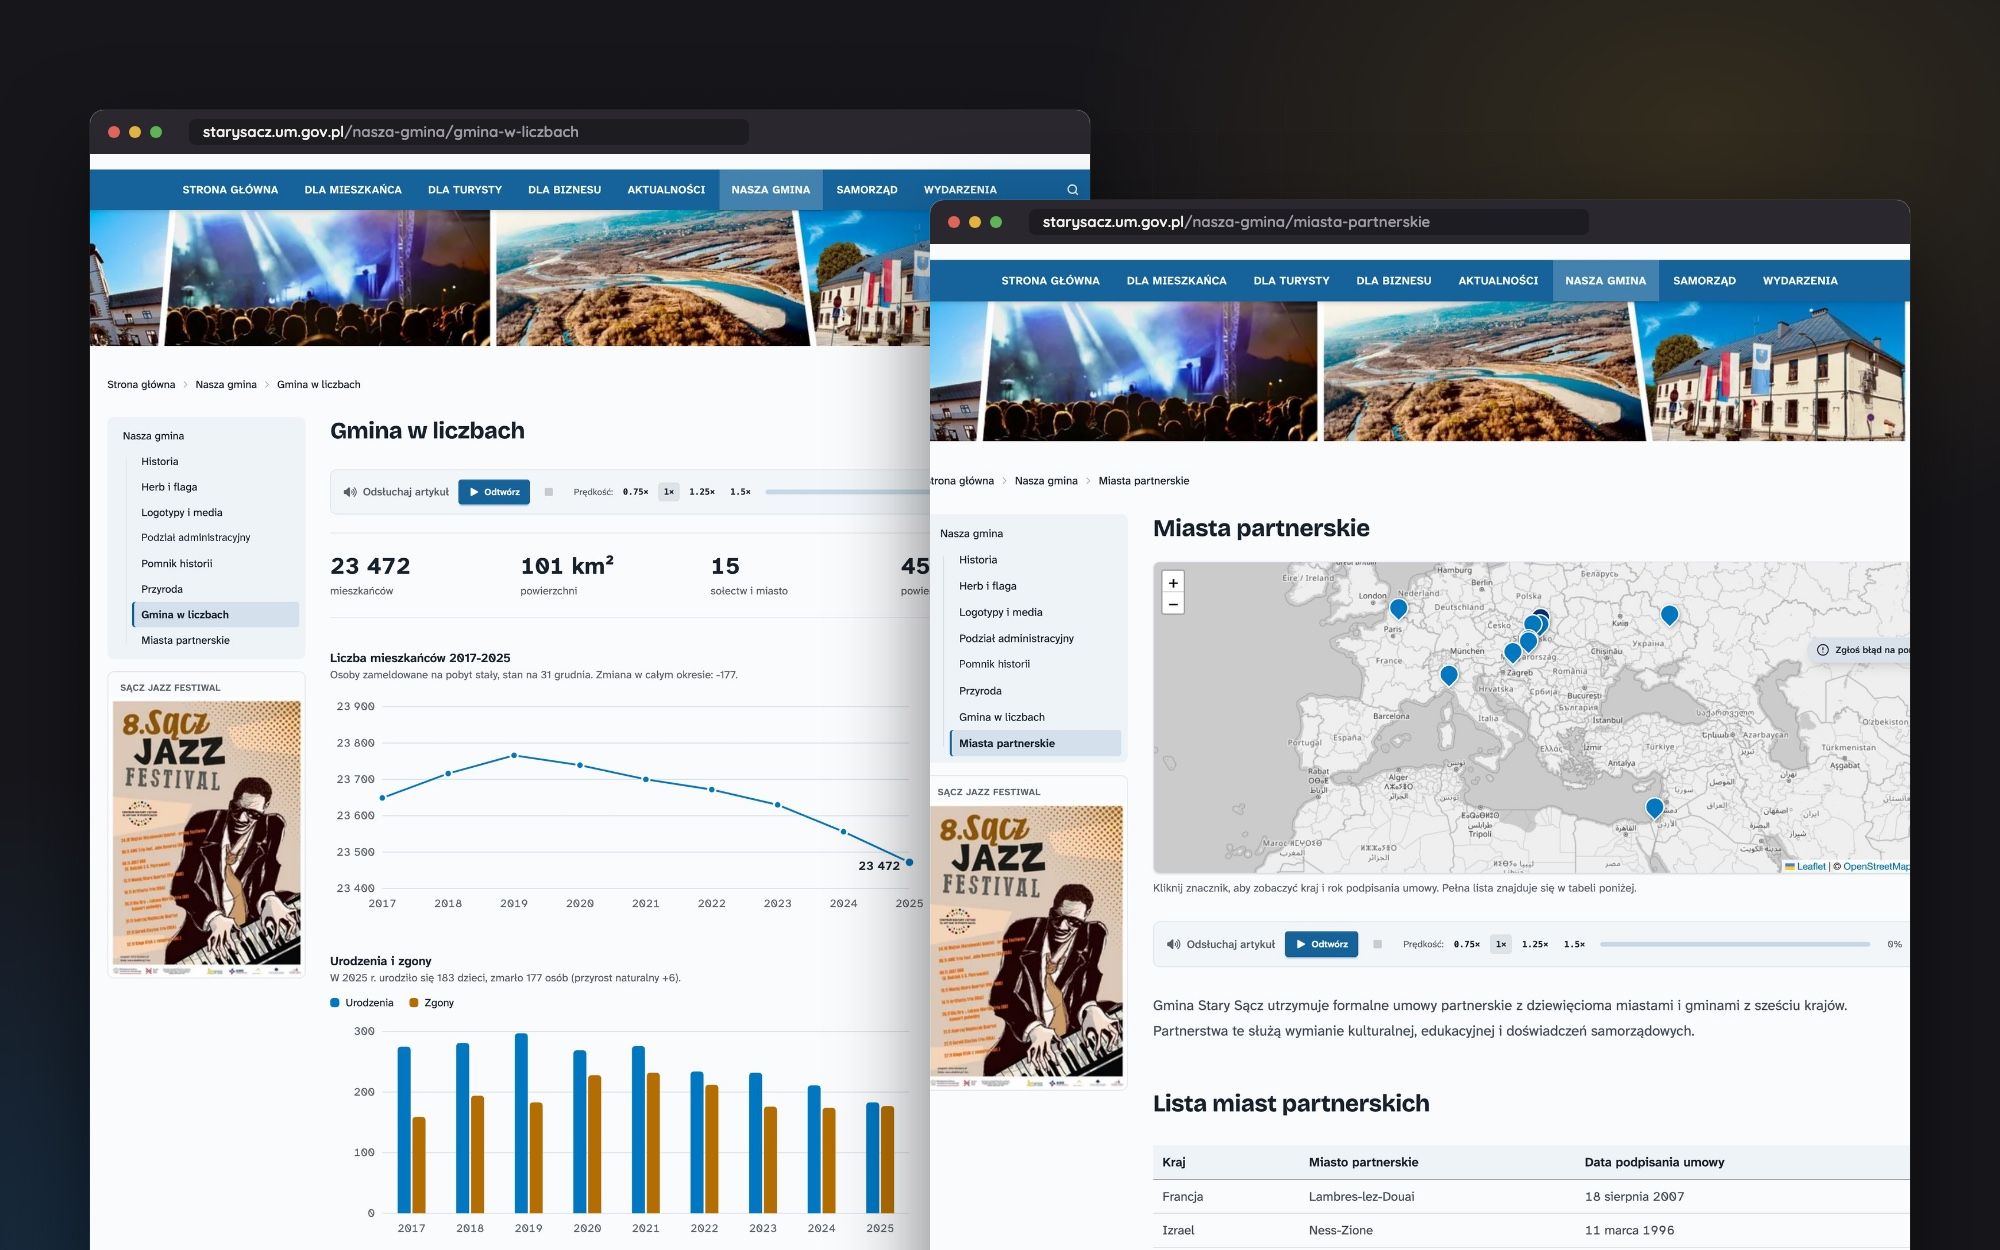The image size is (2000, 1250).
Task: Open Sącz Jazz Festival poster in back window
Action: click(207, 837)
